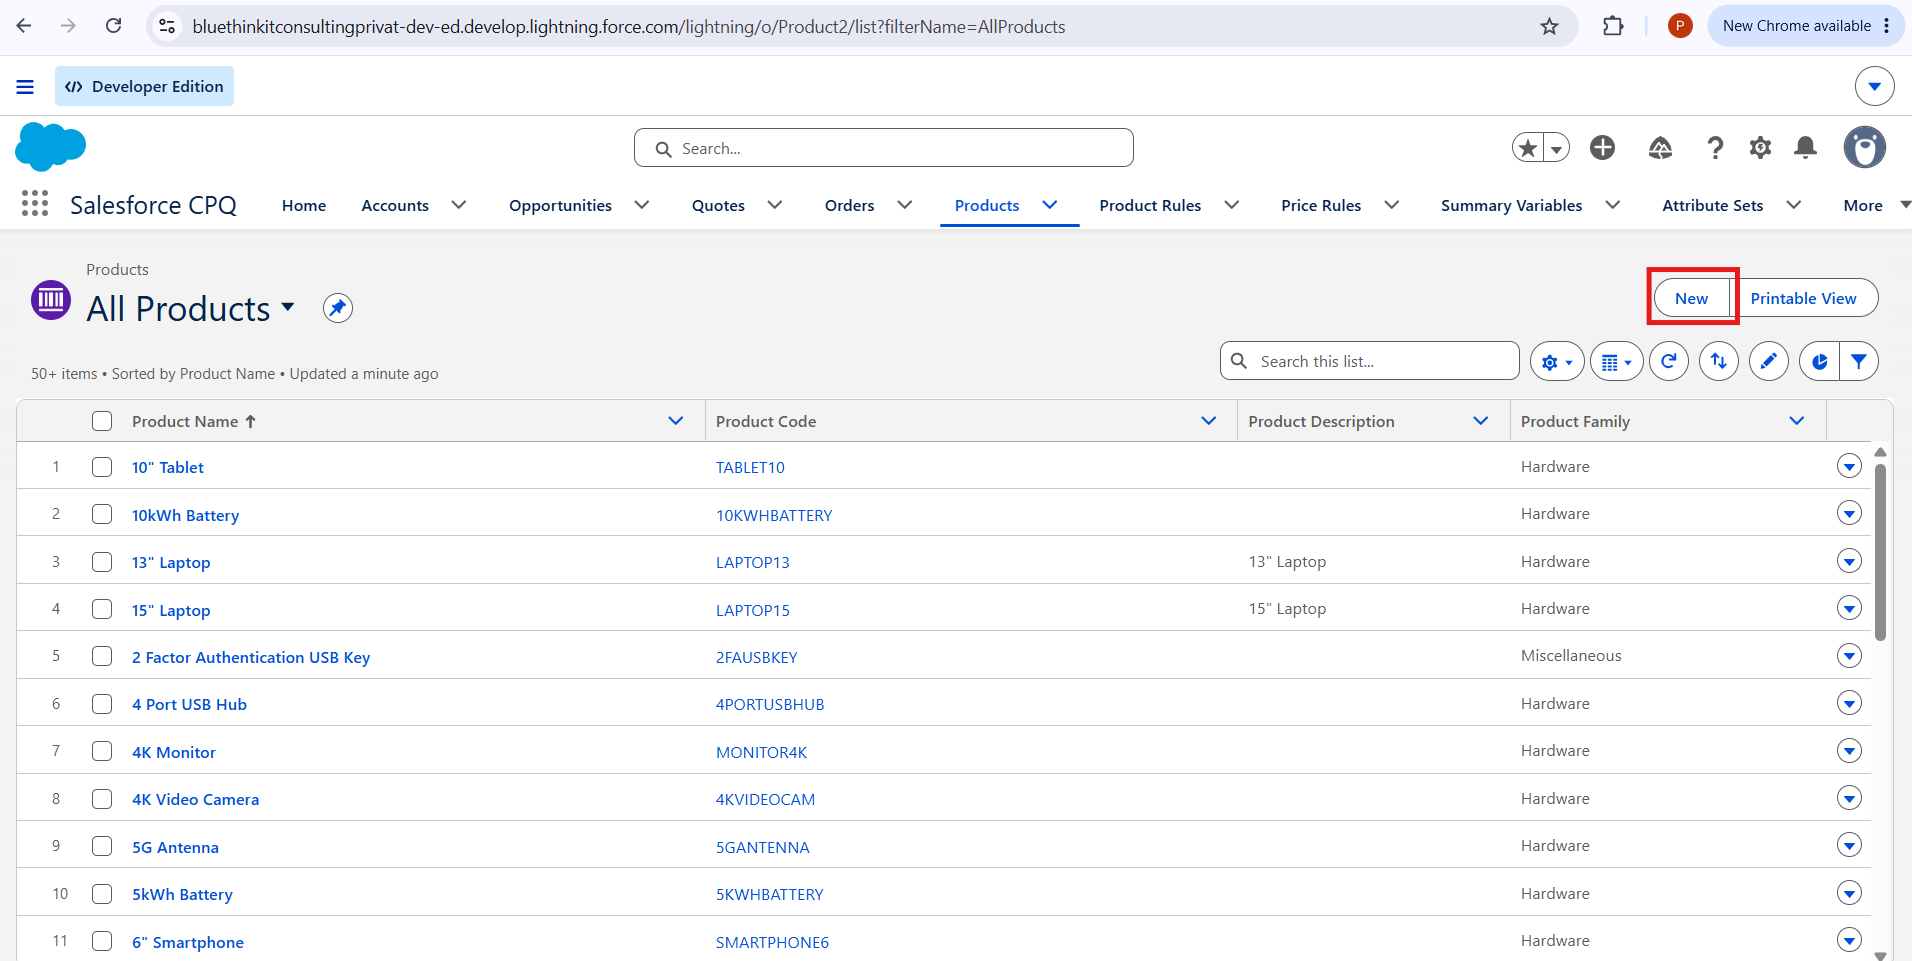Open the Accounts tab chevron menu
Image resolution: width=1912 pixels, height=961 pixels.
(x=459, y=205)
